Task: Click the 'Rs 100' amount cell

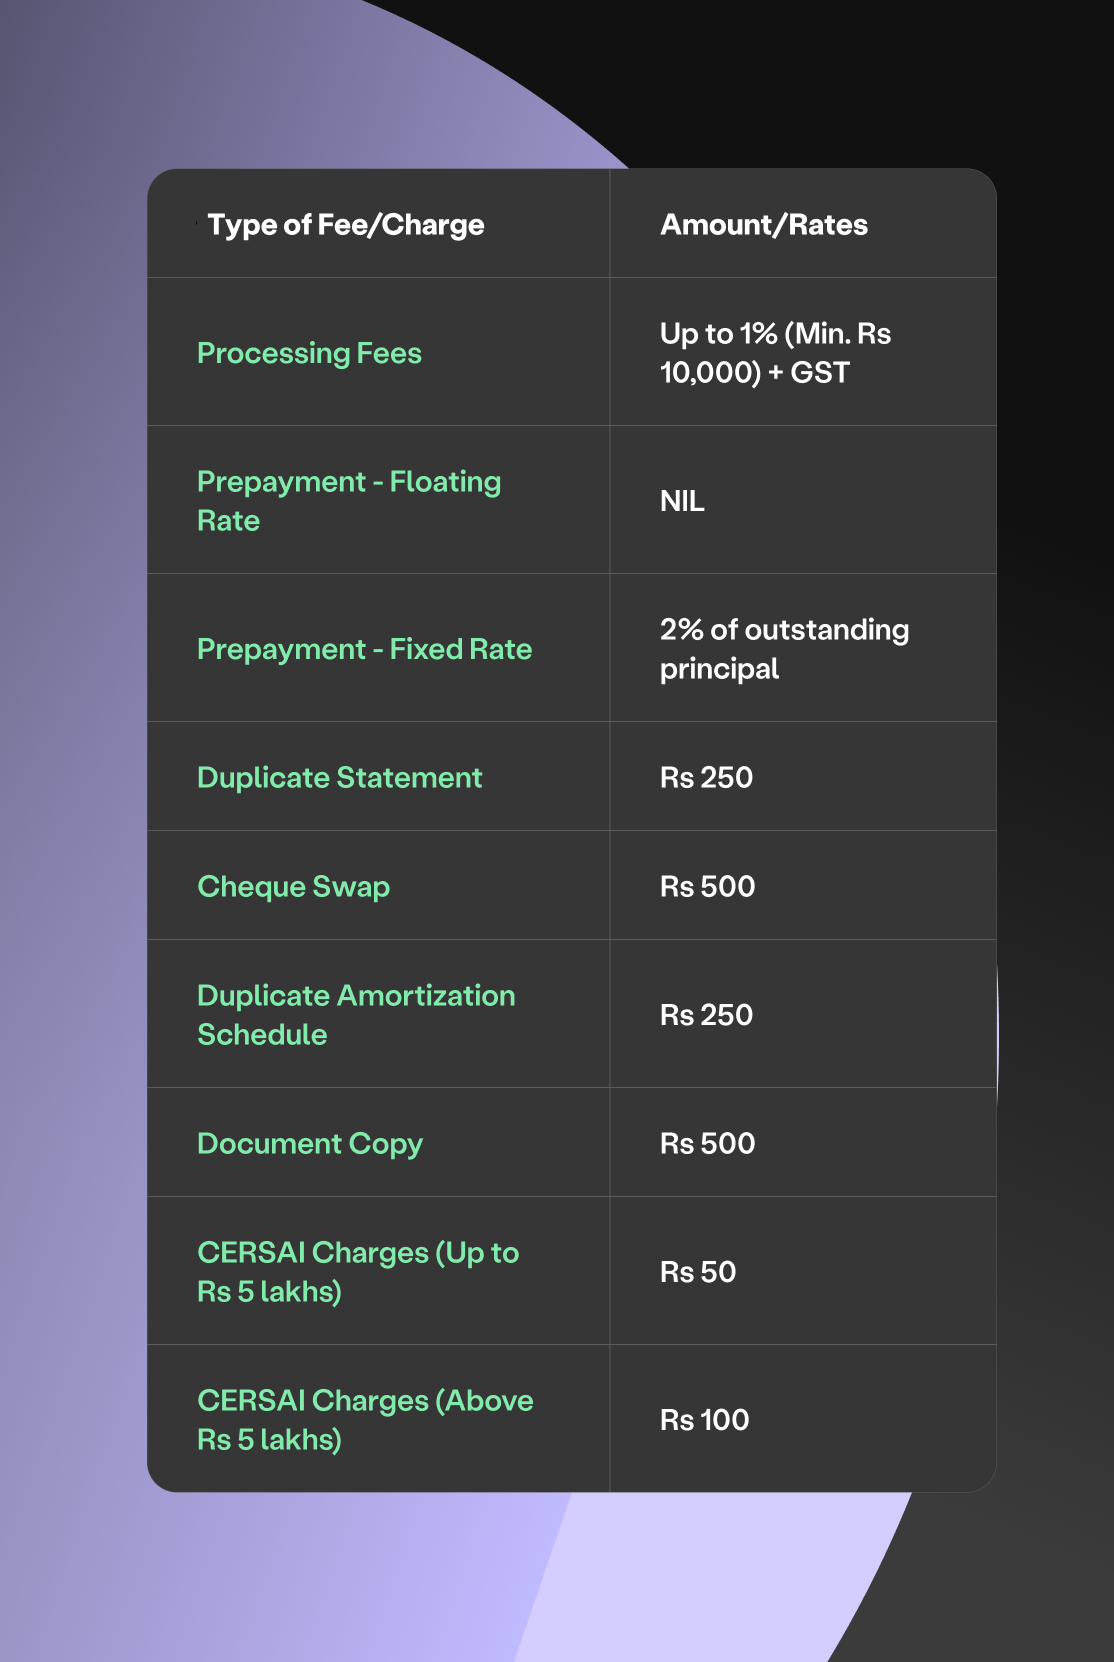Action: pos(704,1420)
